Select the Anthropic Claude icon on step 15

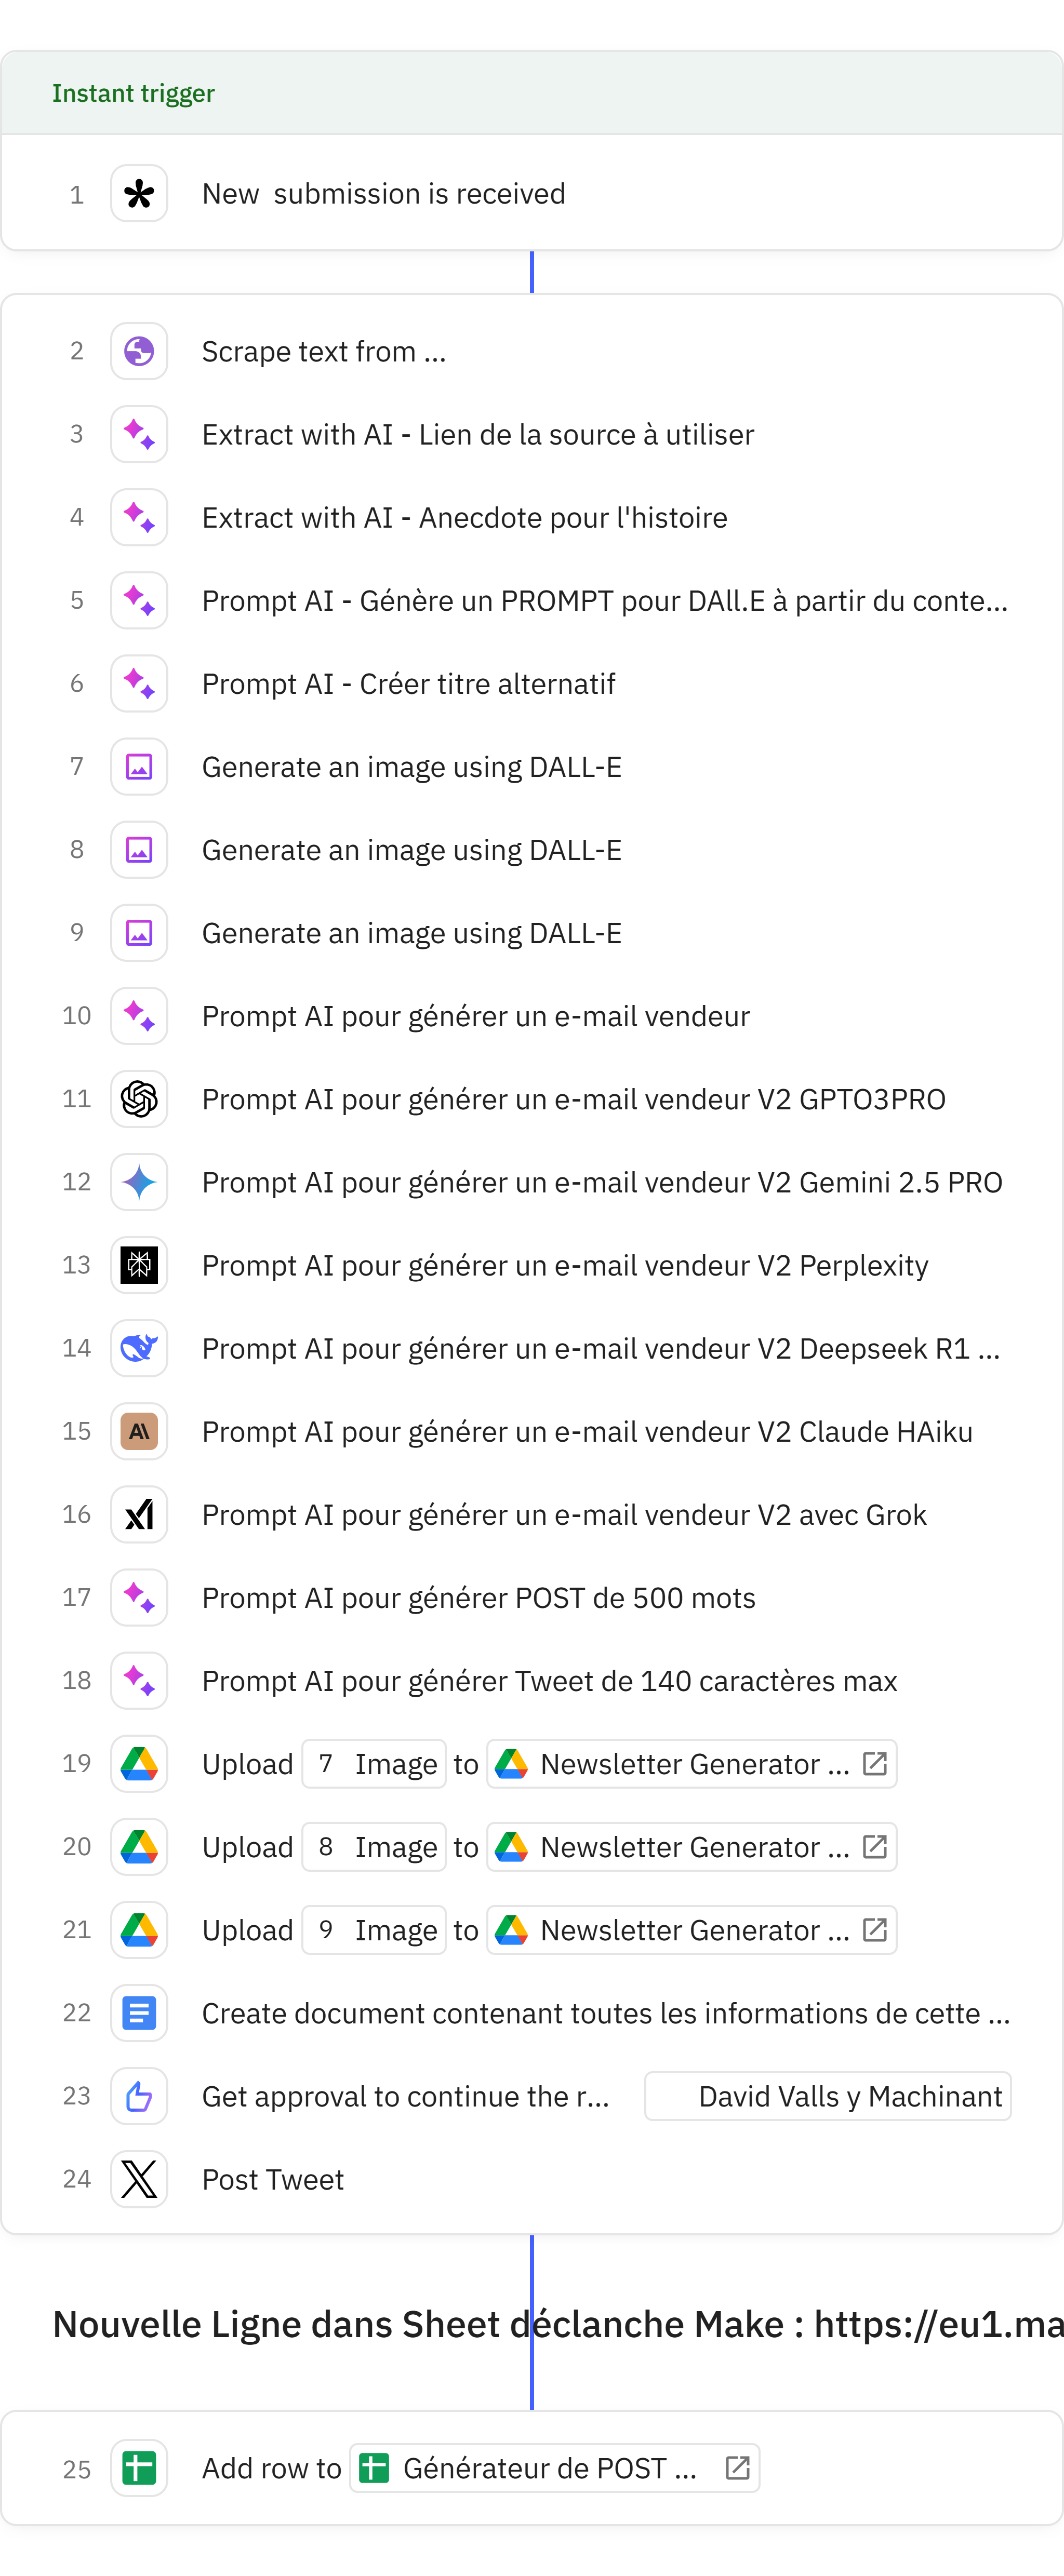coord(139,1431)
